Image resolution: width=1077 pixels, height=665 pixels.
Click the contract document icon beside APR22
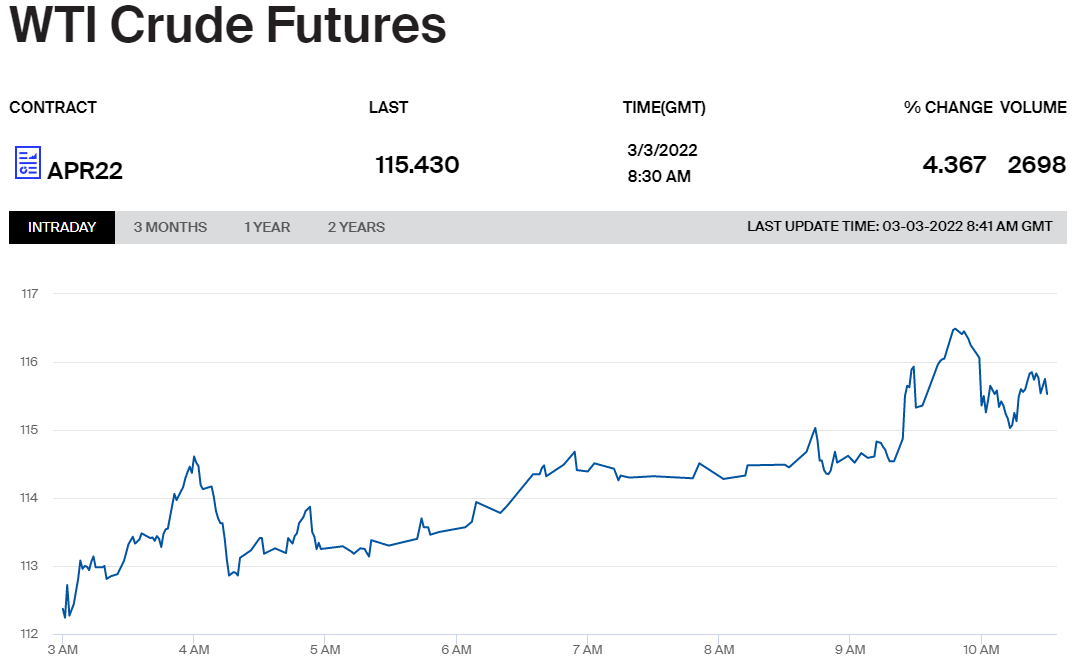(28, 162)
